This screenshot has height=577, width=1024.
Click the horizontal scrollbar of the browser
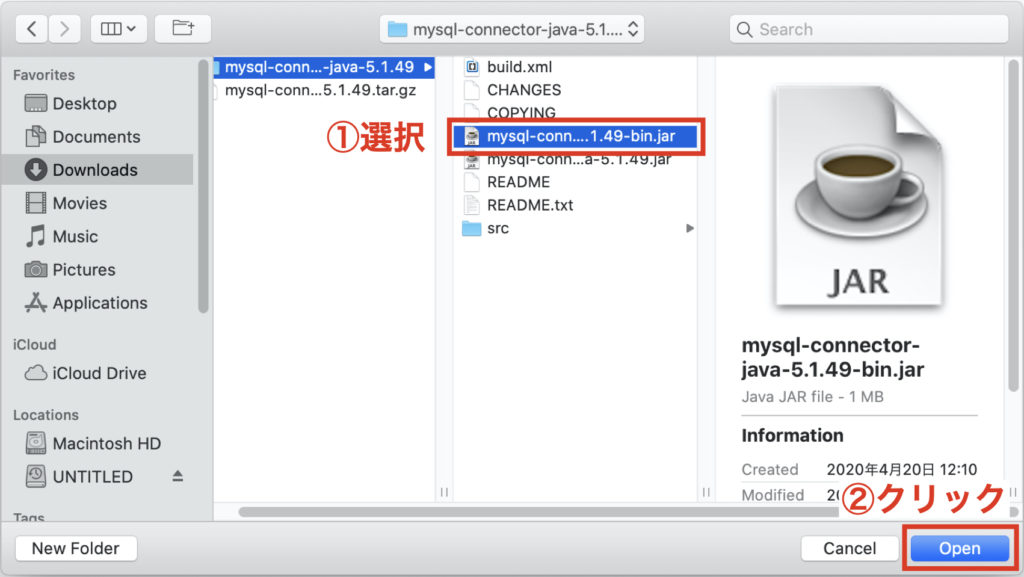539,512
